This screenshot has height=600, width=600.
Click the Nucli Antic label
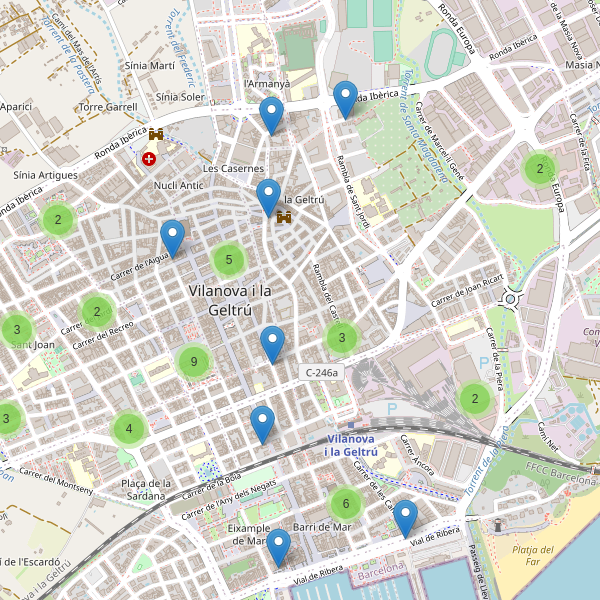point(178,186)
